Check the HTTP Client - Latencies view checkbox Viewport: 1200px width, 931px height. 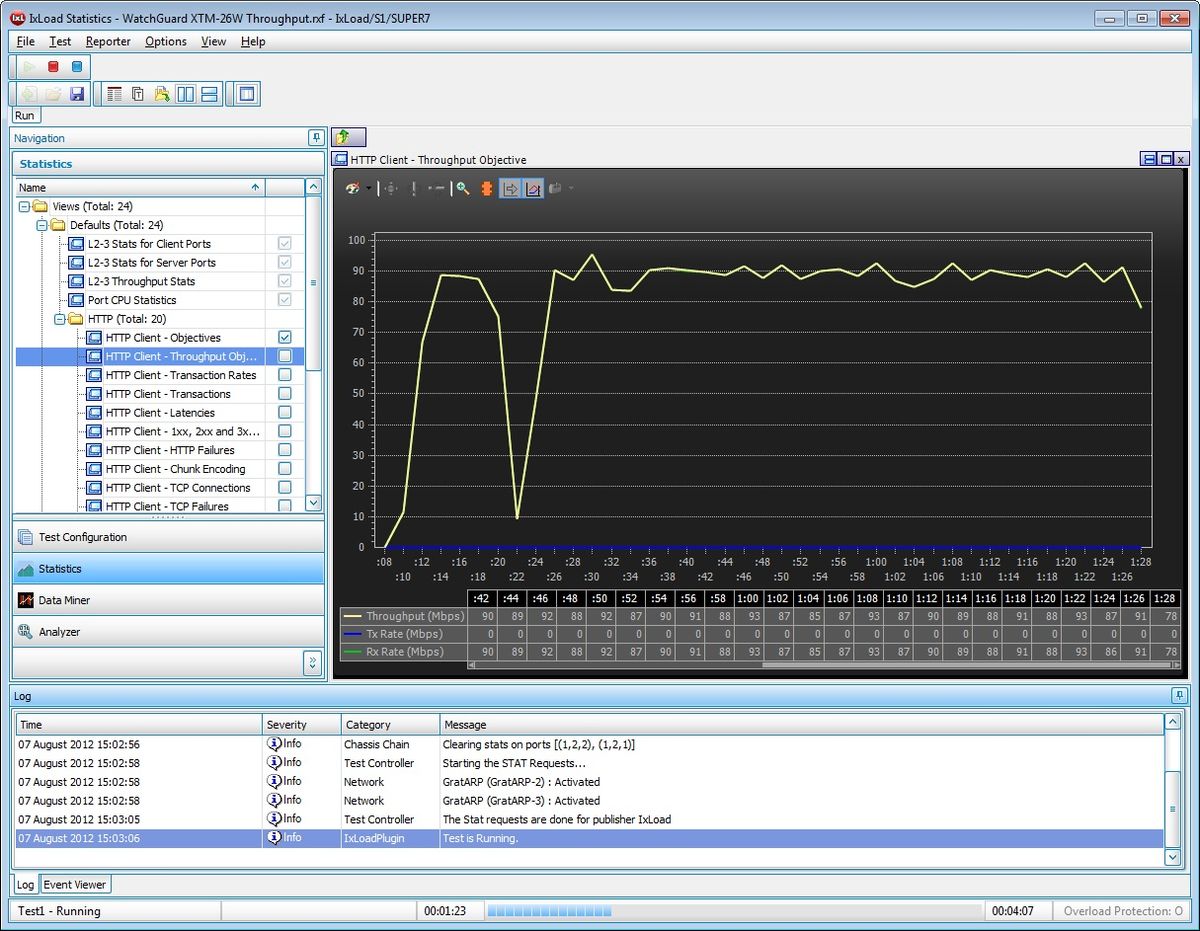click(284, 412)
